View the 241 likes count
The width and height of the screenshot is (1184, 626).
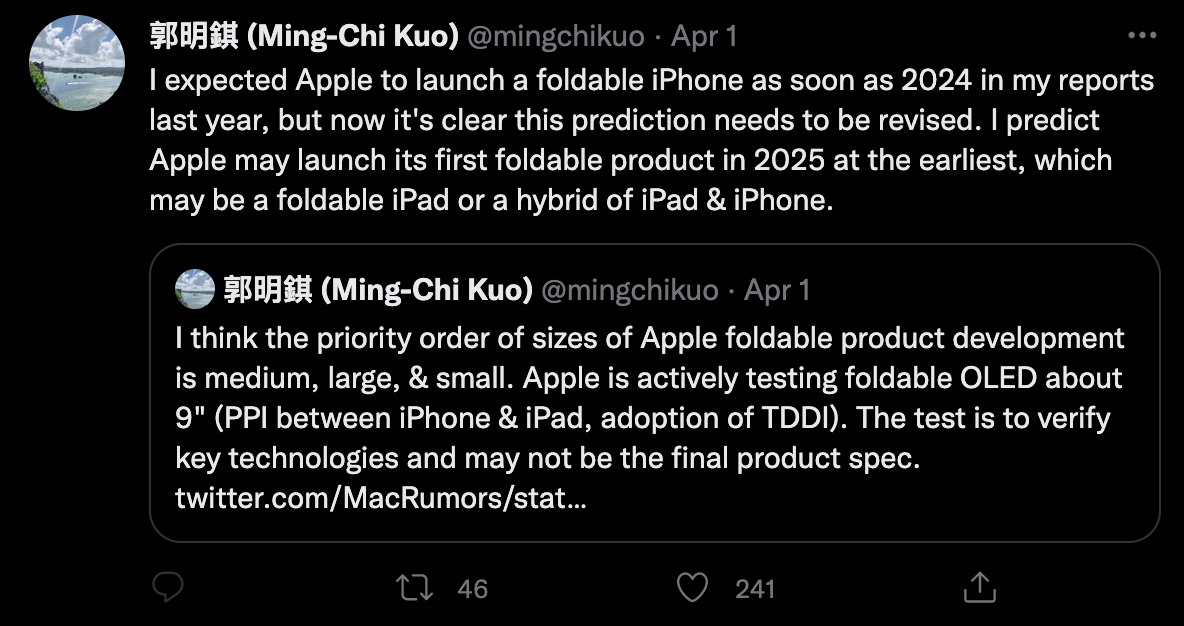pos(755,588)
